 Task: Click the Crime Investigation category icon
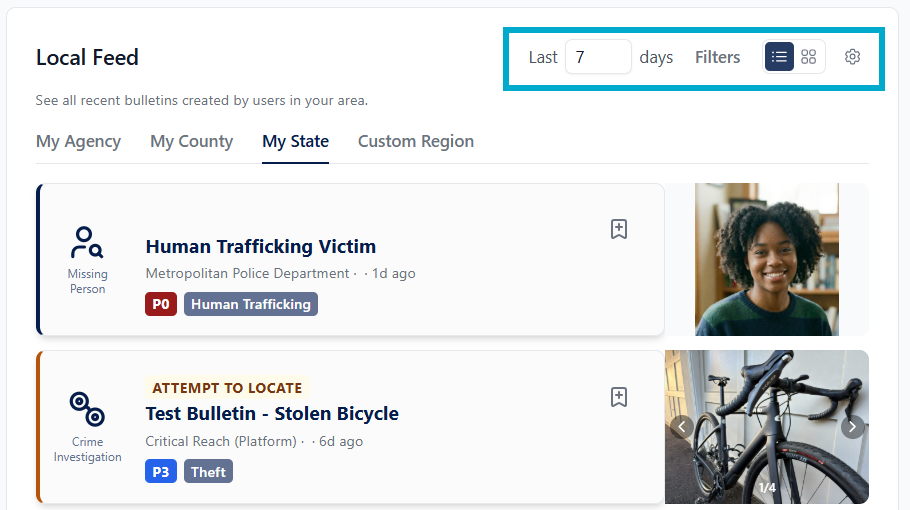click(87, 409)
